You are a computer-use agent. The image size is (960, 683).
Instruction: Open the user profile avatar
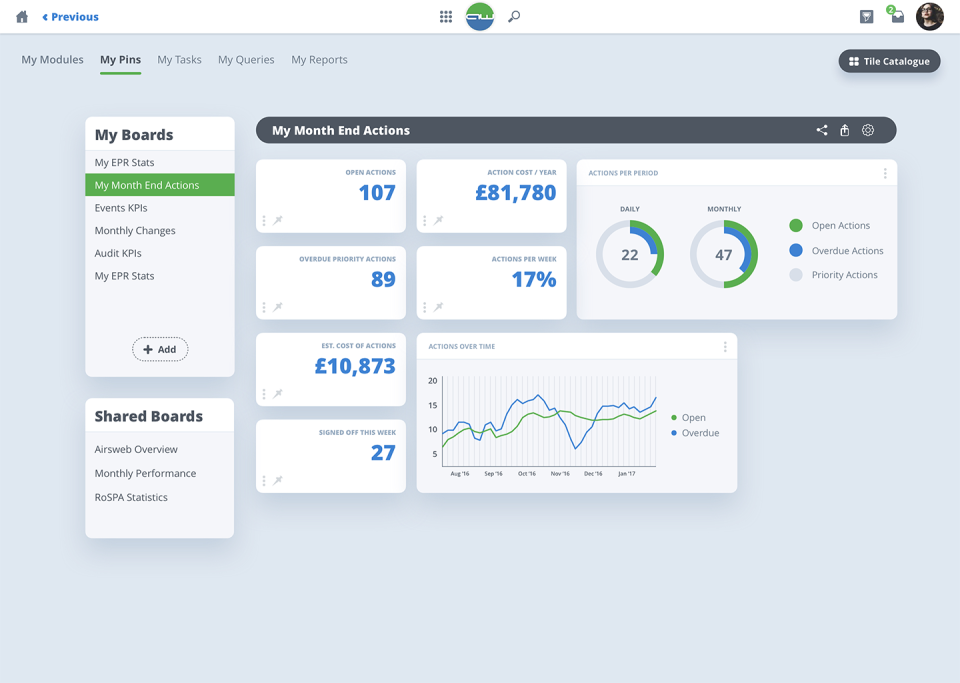click(x=929, y=17)
